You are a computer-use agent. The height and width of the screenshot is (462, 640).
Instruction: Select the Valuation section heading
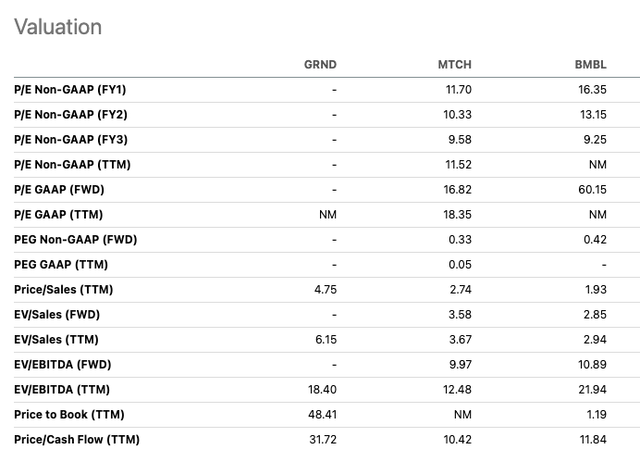[x=58, y=27]
